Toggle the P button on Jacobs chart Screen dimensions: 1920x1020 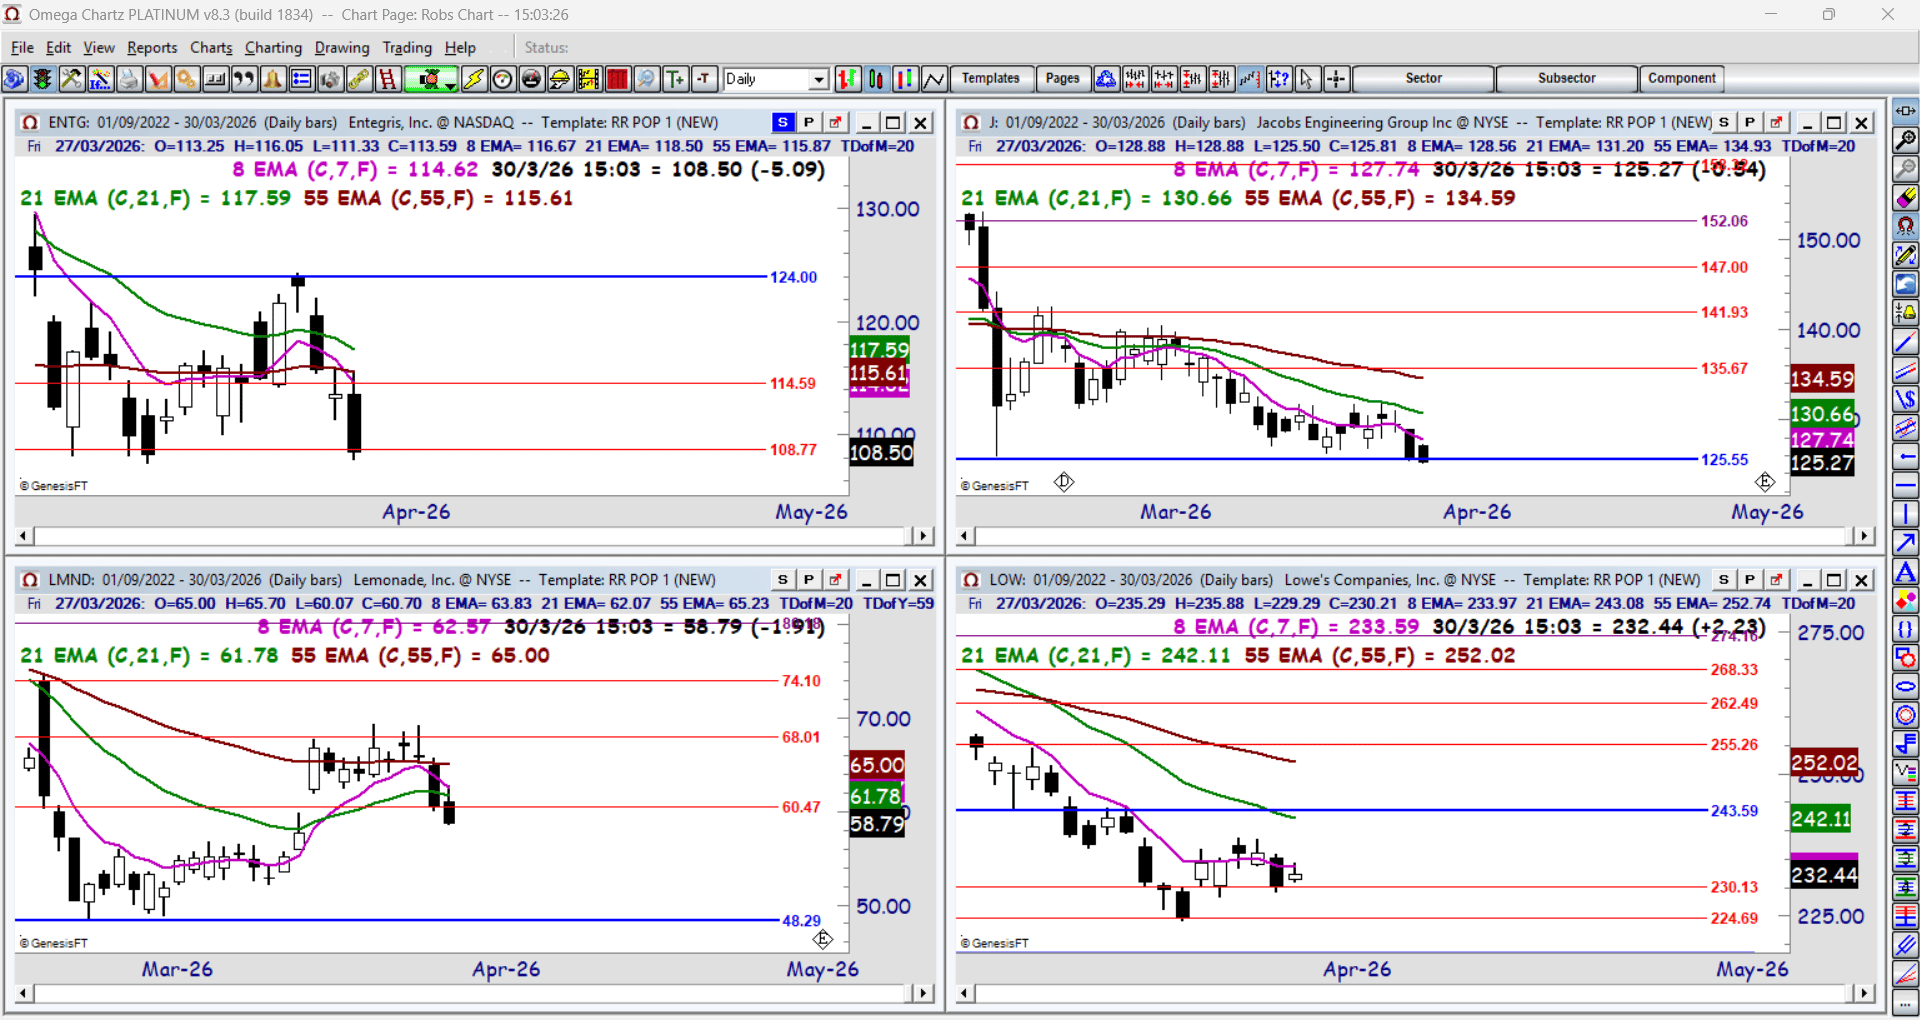(1750, 122)
